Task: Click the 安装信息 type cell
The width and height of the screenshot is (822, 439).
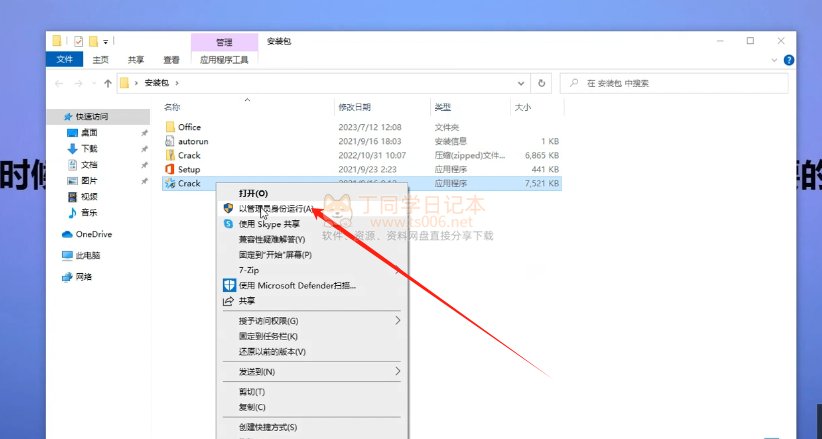Action: (x=450, y=141)
